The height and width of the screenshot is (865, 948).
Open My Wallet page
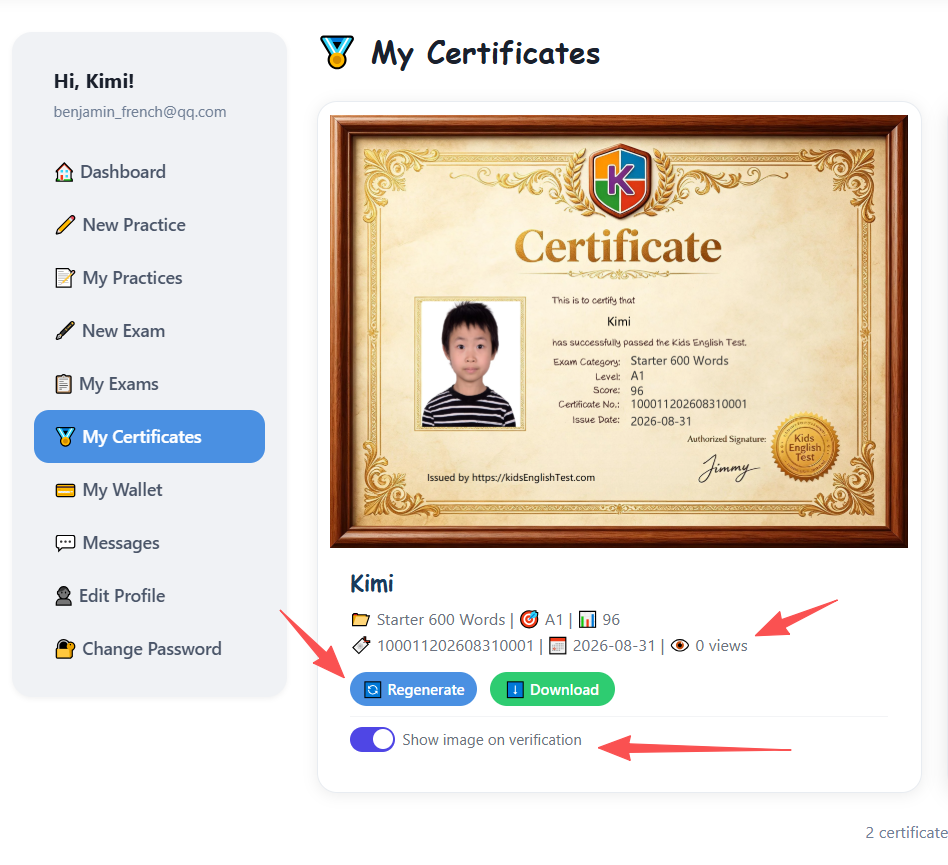pos(149,490)
